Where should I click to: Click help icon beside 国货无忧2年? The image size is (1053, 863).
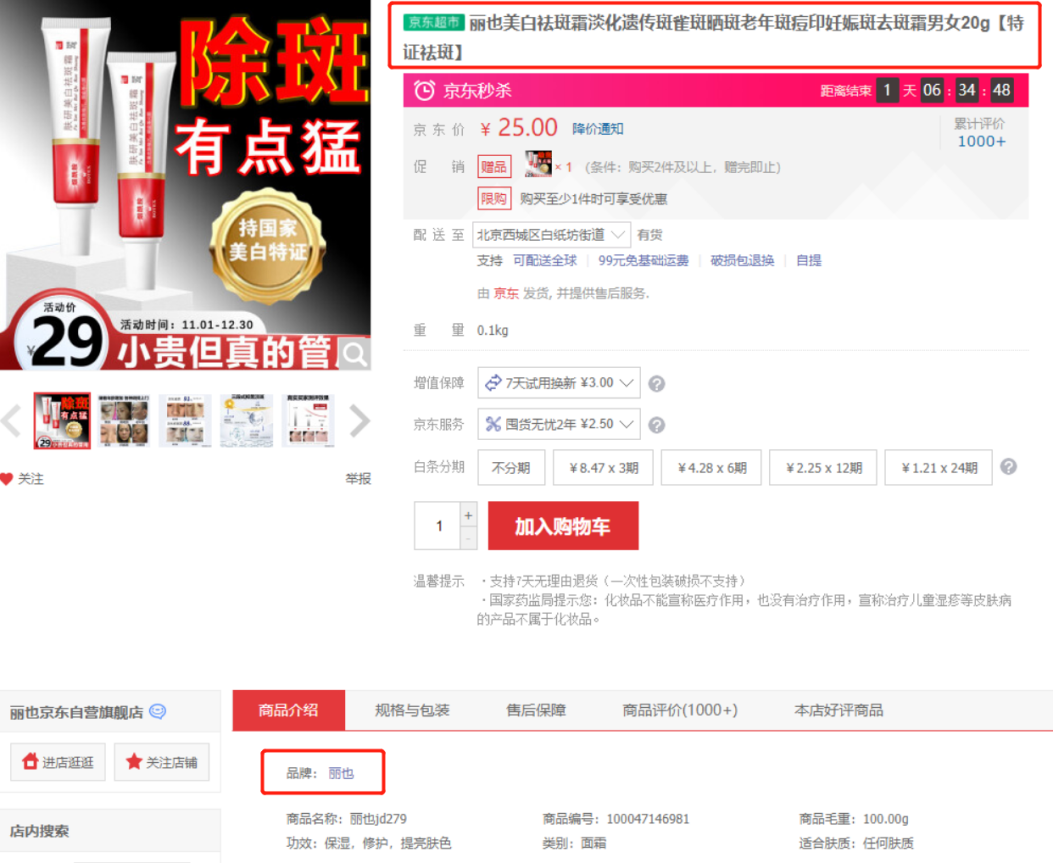coord(657,425)
